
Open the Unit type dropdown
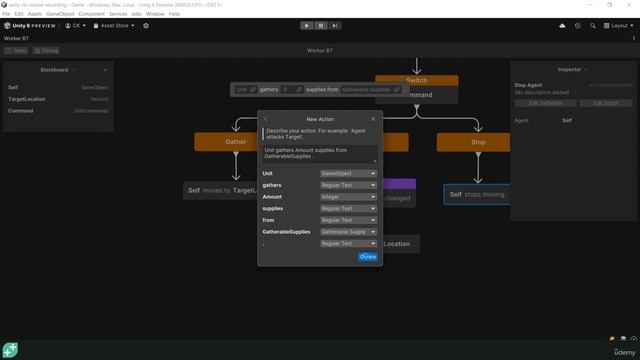coord(348,173)
